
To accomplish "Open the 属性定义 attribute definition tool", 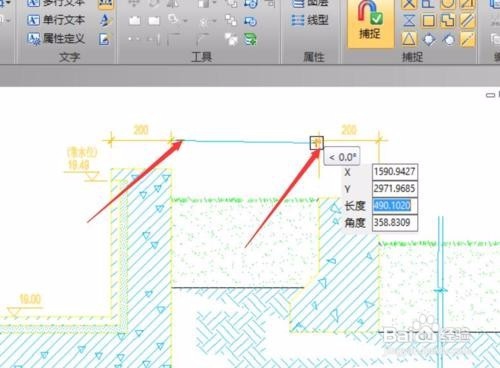I will click(x=56, y=39).
